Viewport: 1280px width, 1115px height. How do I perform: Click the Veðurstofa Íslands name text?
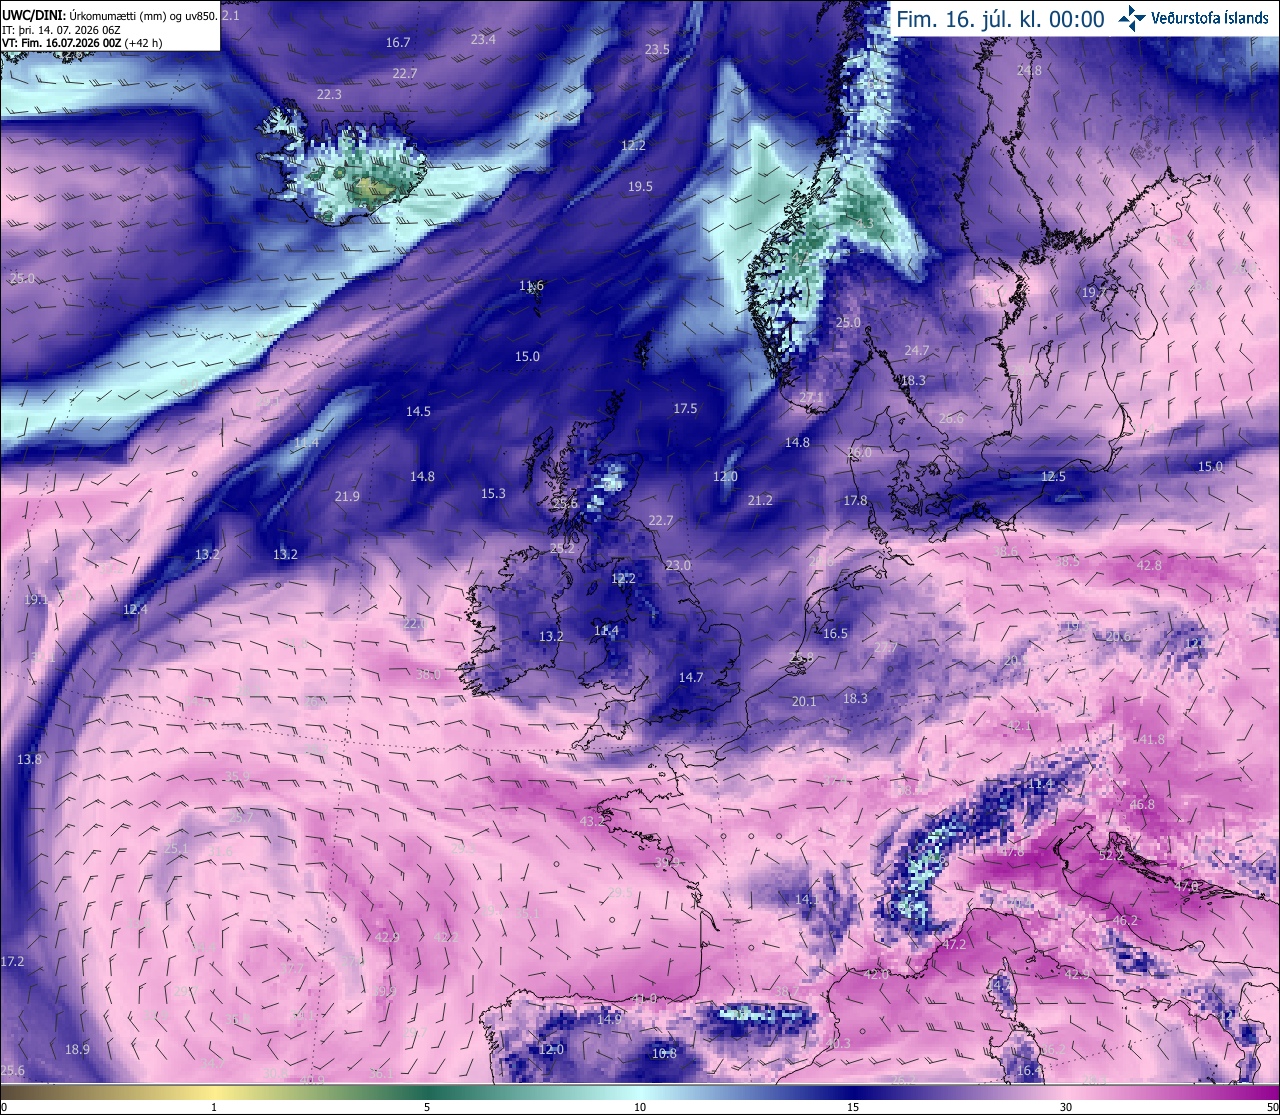tap(1210, 18)
